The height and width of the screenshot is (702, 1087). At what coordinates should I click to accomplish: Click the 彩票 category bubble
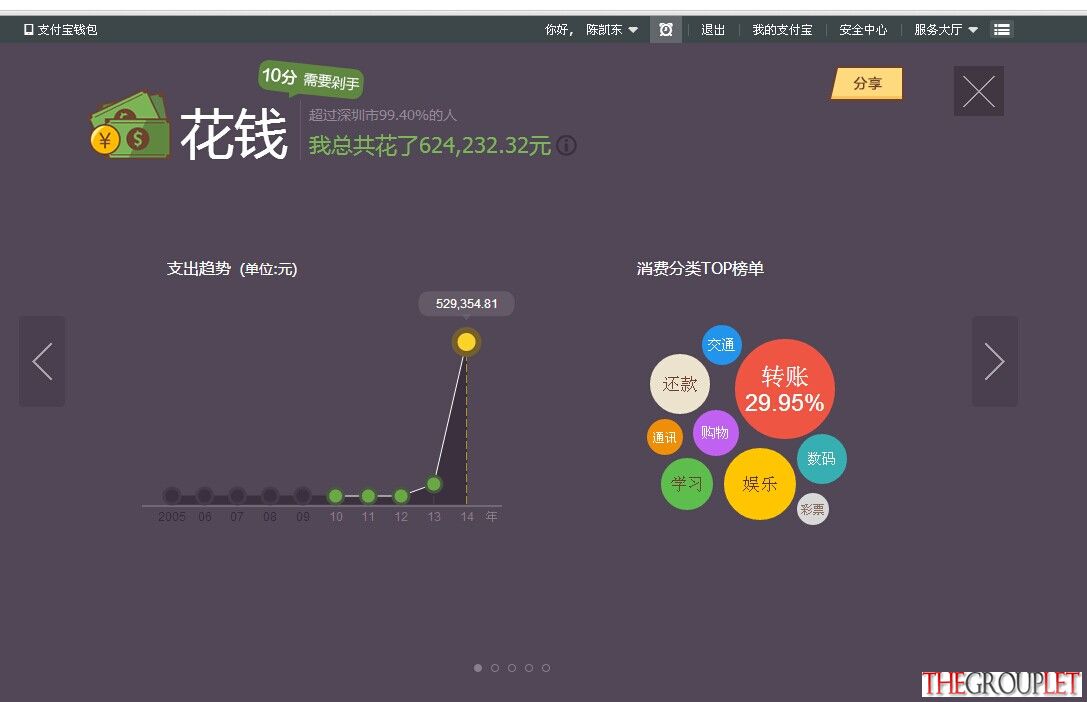click(812, 509)
